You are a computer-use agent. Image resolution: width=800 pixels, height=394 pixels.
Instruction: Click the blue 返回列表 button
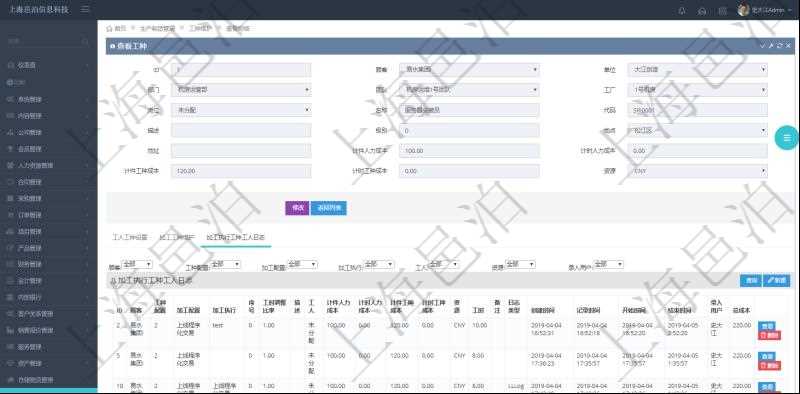click(x=329, y=208)
